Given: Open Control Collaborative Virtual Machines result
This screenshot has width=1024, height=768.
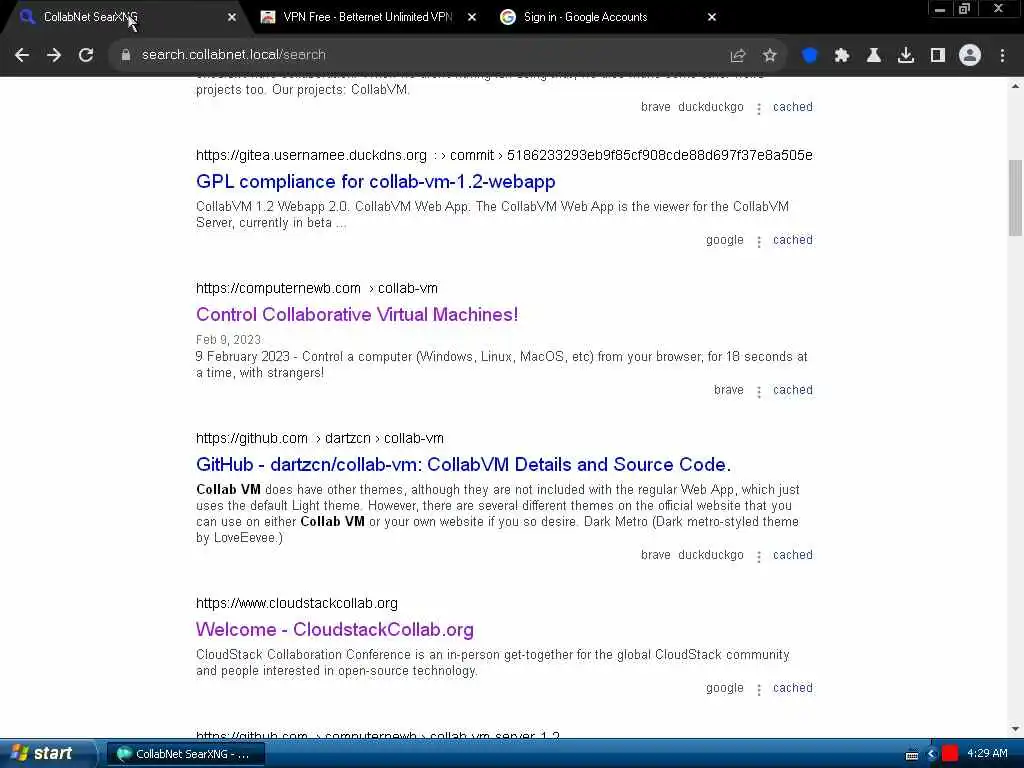Looking at the screenshot, I should (357, 315).
